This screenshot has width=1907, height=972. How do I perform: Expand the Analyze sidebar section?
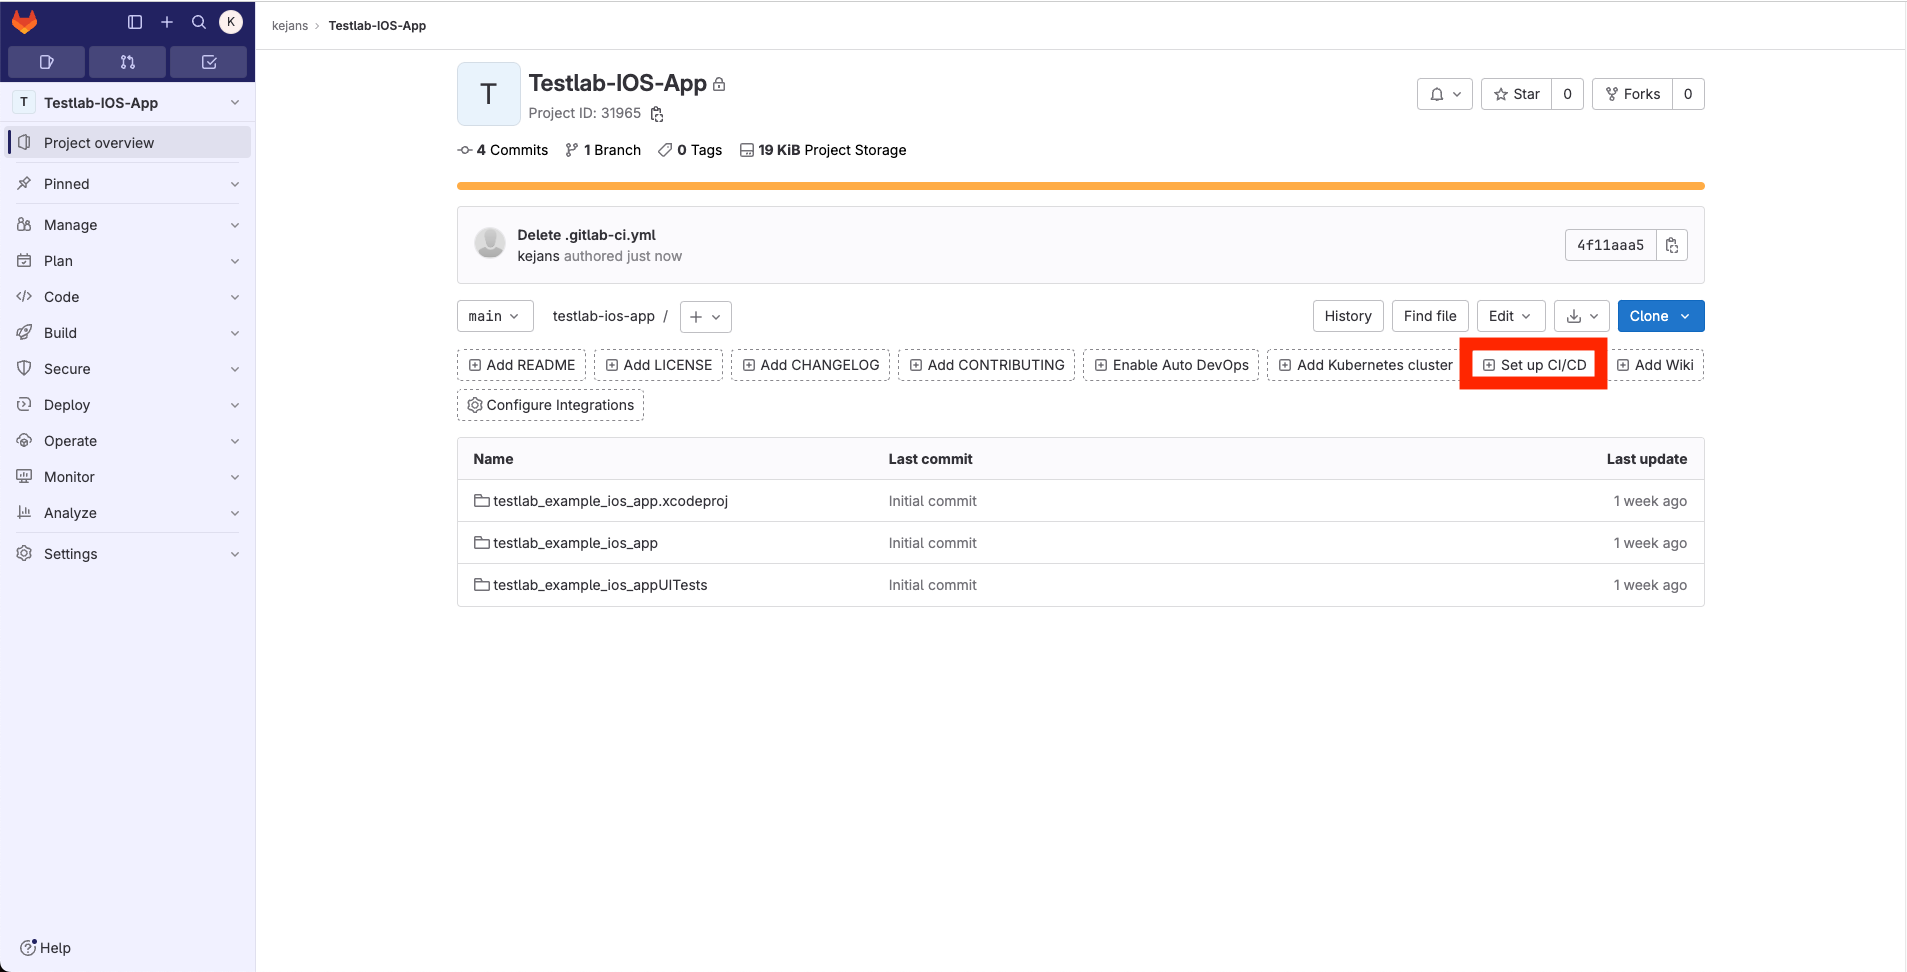128,513
